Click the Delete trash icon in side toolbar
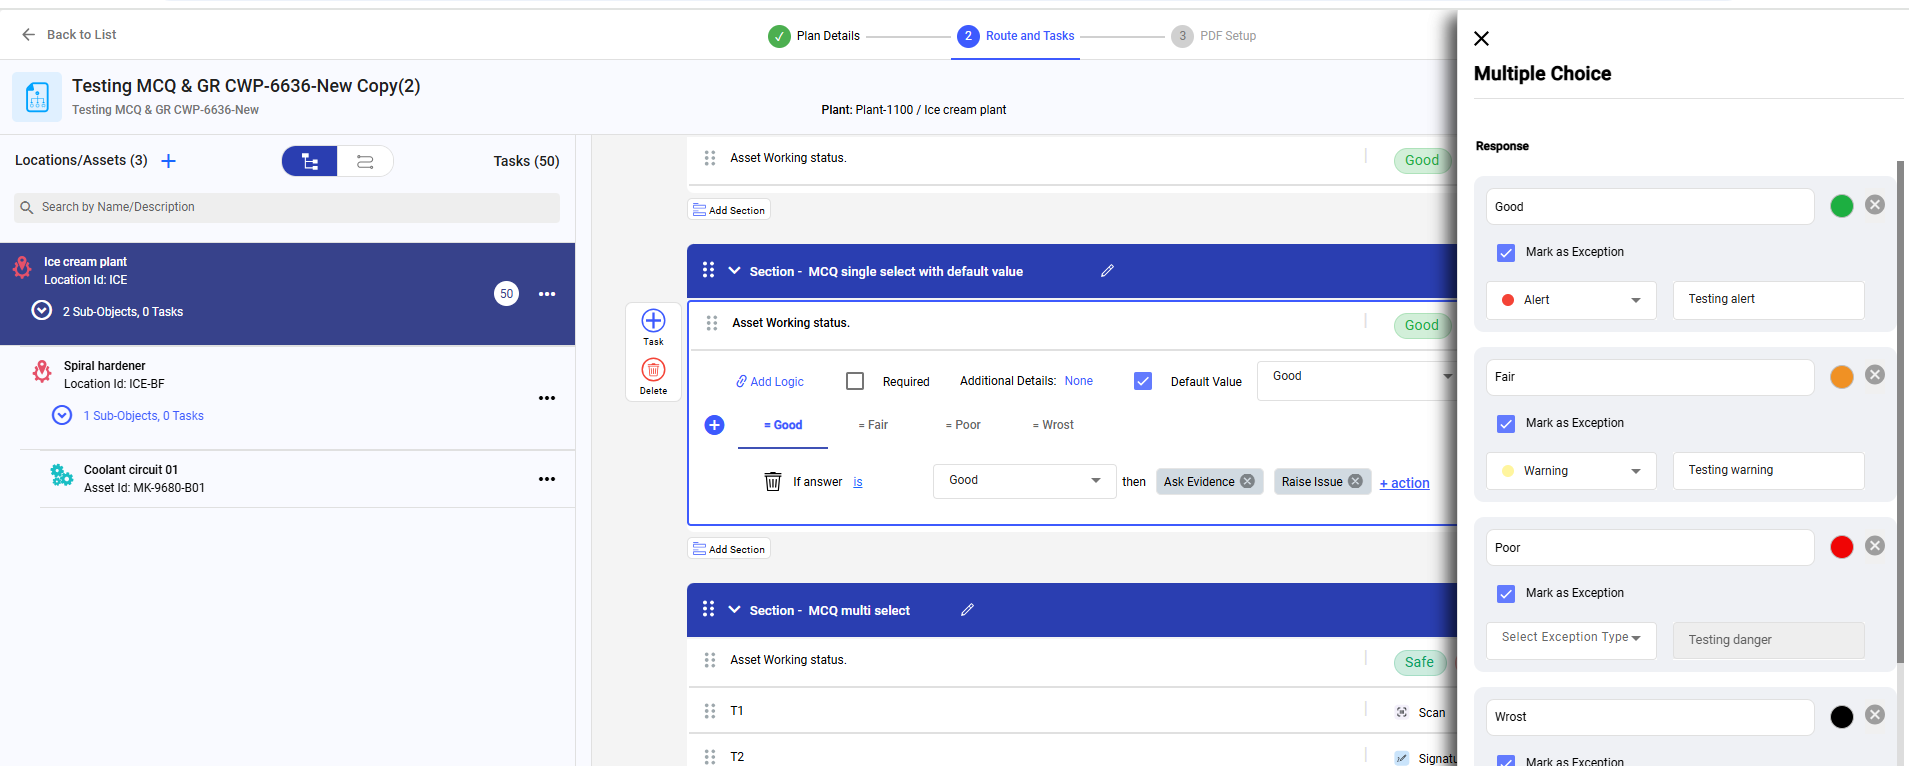The image size is (1909, 766). (653, 370)
